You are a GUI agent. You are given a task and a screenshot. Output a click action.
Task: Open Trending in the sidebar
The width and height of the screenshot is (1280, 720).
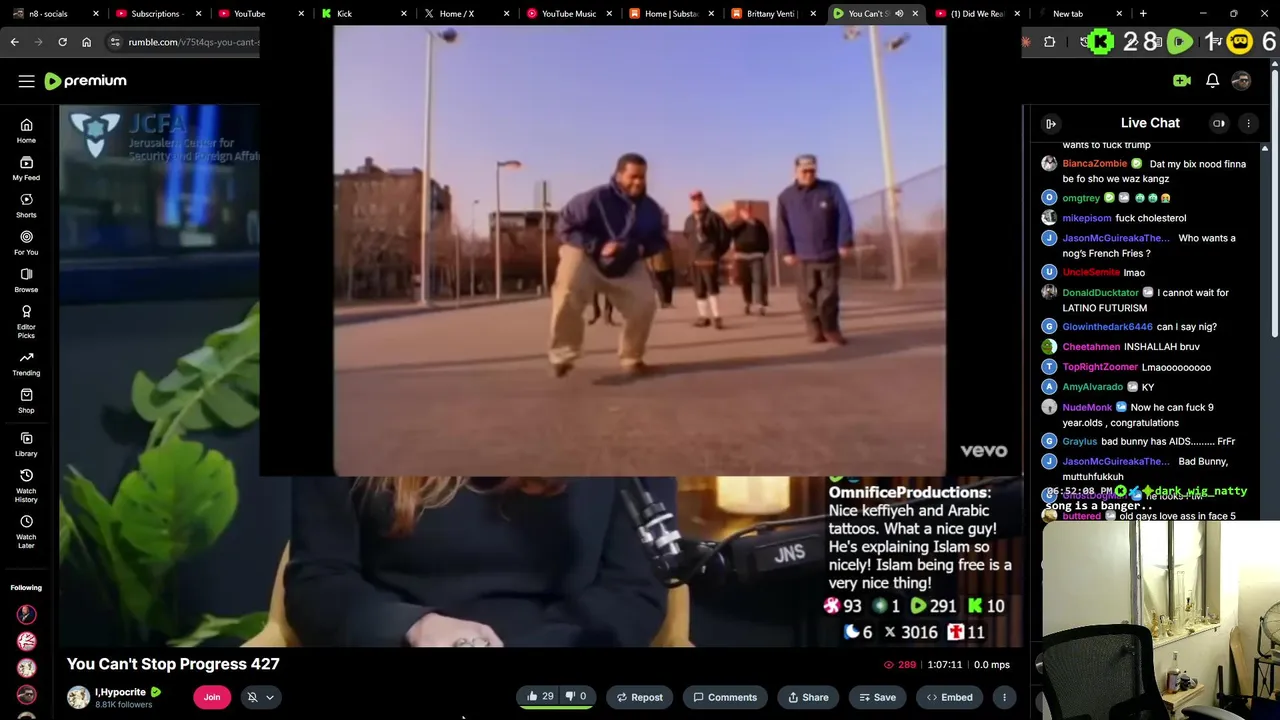26,364
